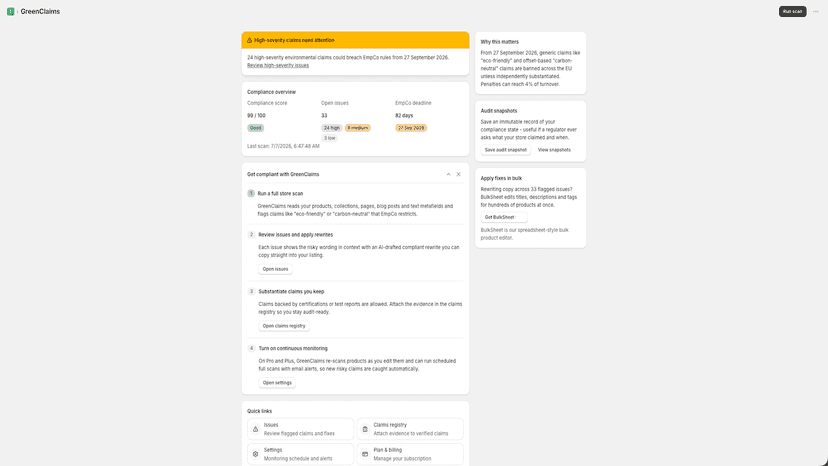The width and height of the screenshot is (828, 466).
Task: Click the GreenClaims app logo icon
Action: click(x=11, y=11)
